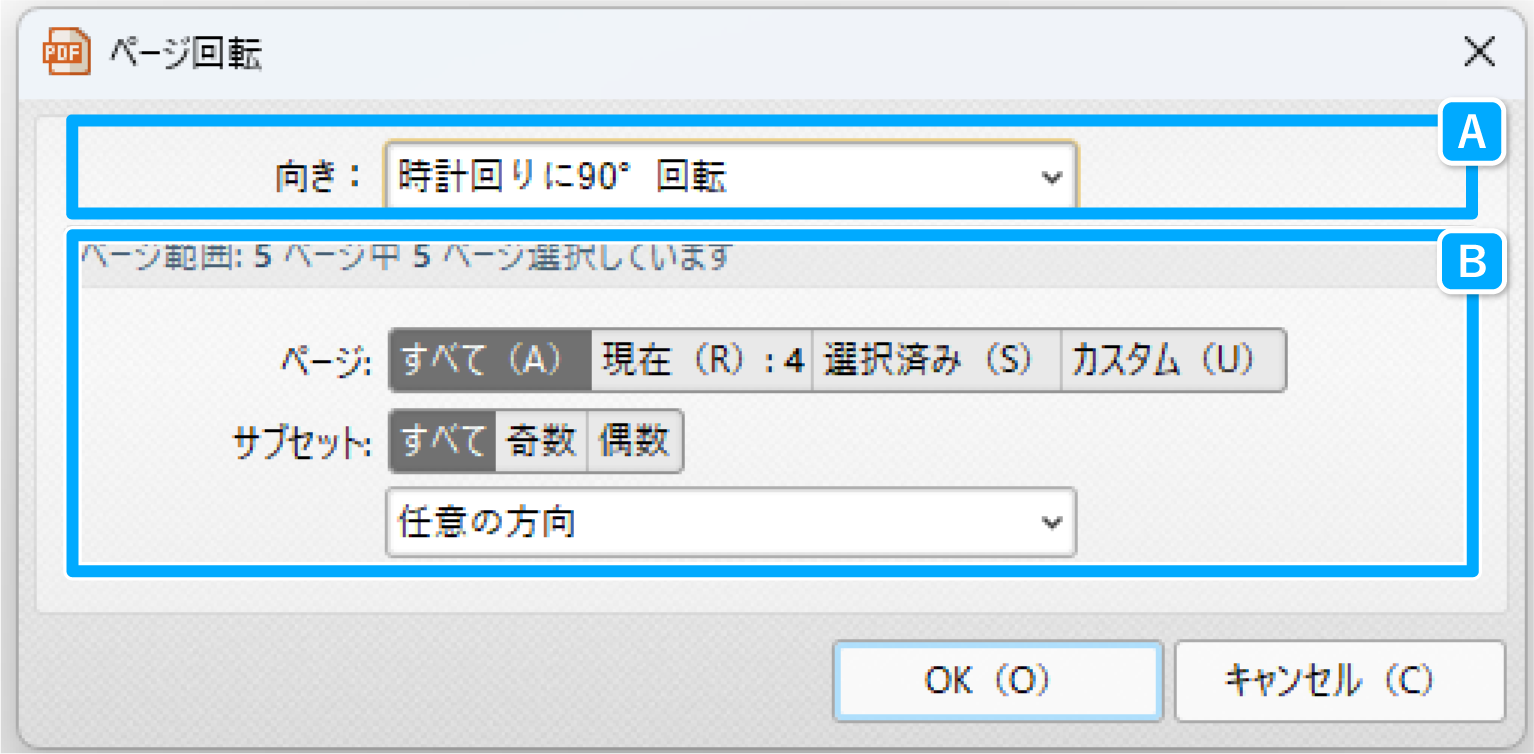Click the キャンセル（C） button
The width and height of the screenshot is (1534, 754).
click(x=1339, y=681)
